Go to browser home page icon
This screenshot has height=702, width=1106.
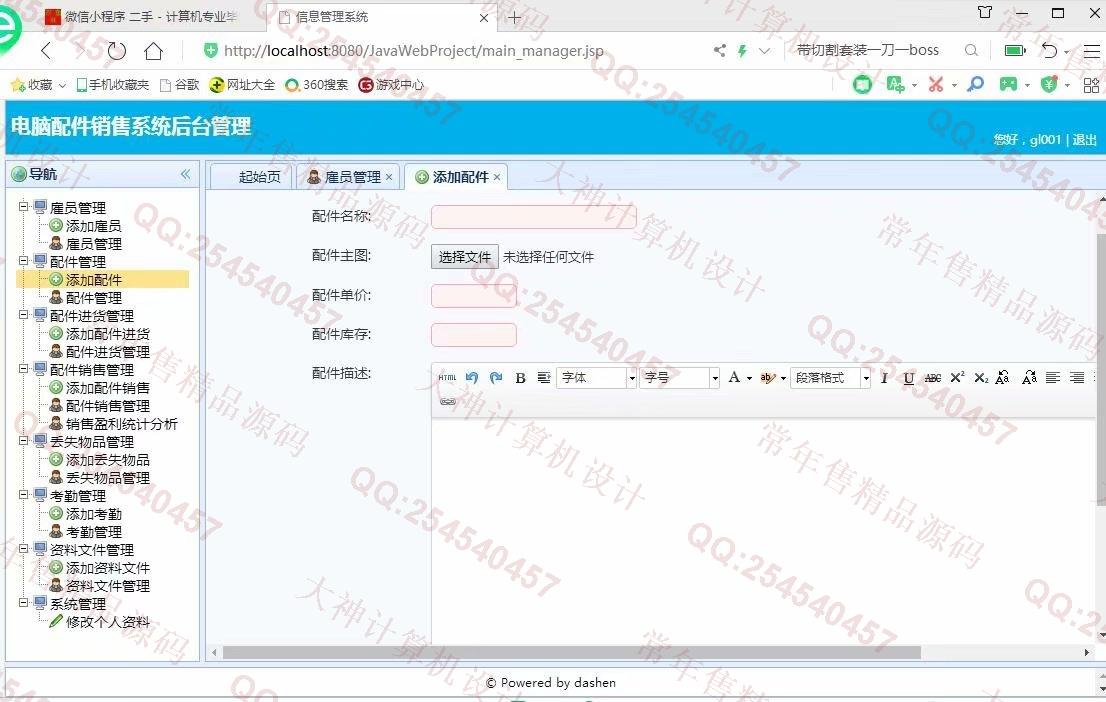154,51
